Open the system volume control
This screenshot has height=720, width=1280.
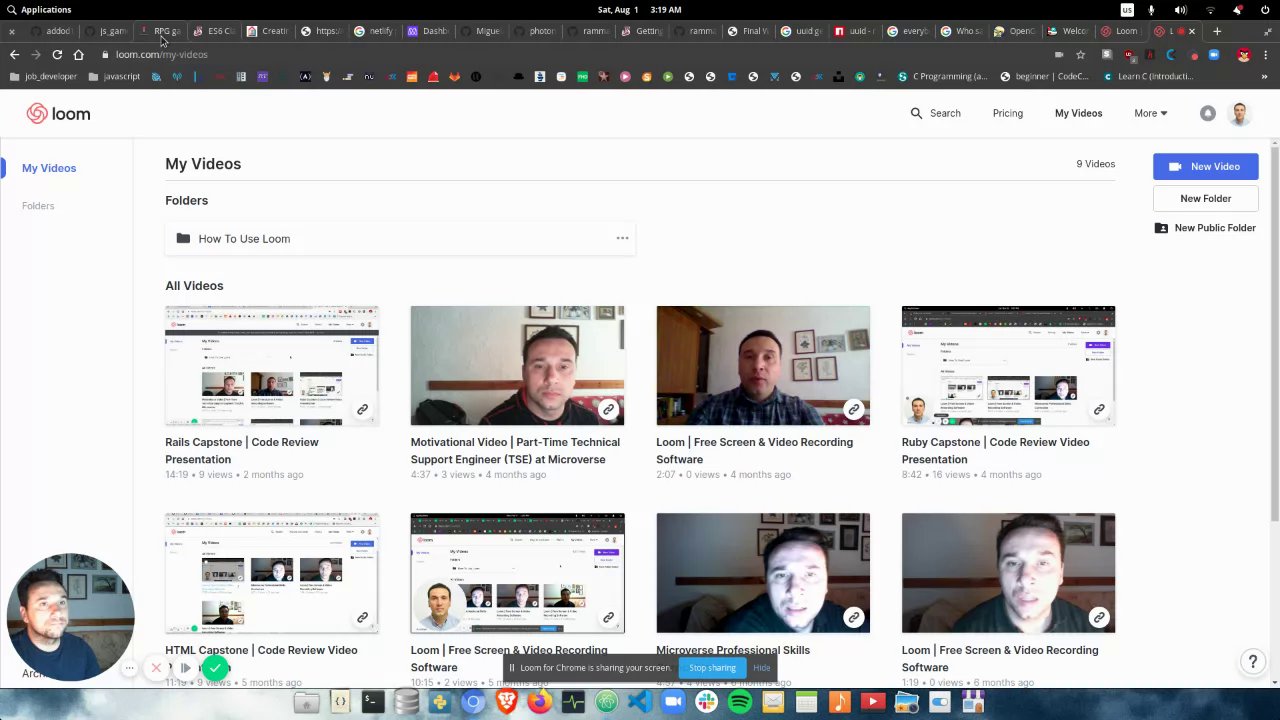(1180, 9)
